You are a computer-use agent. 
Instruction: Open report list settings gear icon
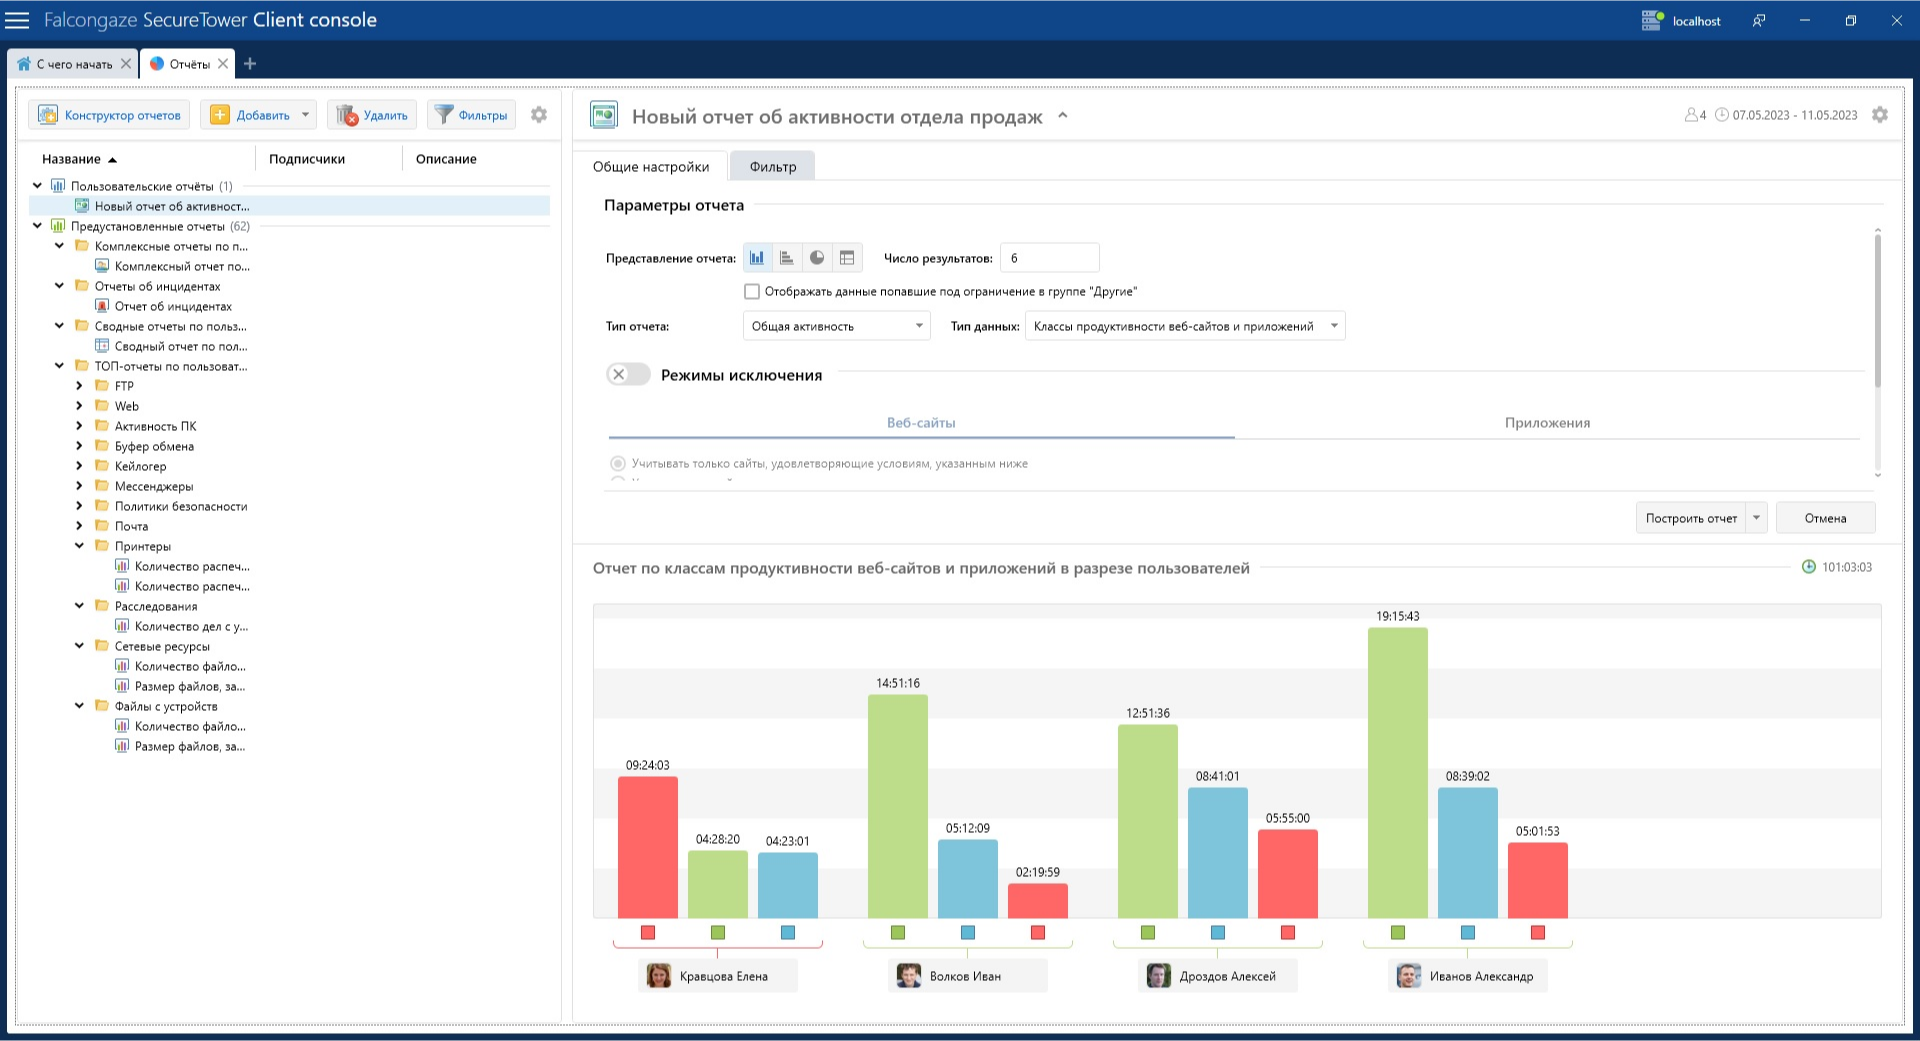click(539, 115)
